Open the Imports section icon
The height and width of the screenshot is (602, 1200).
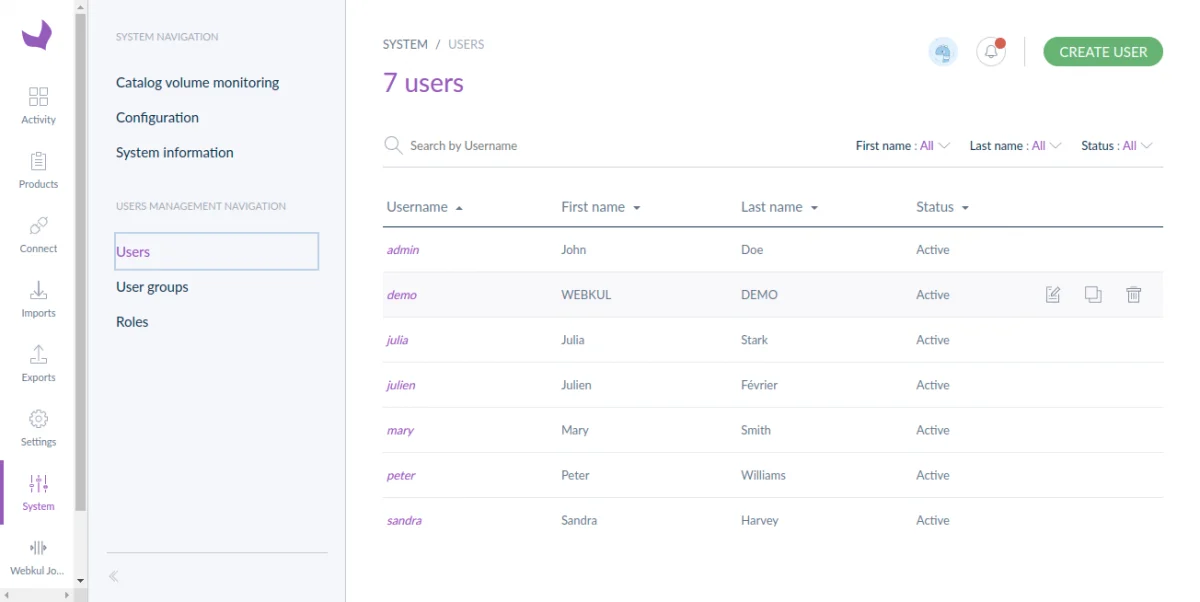[38, 297]
